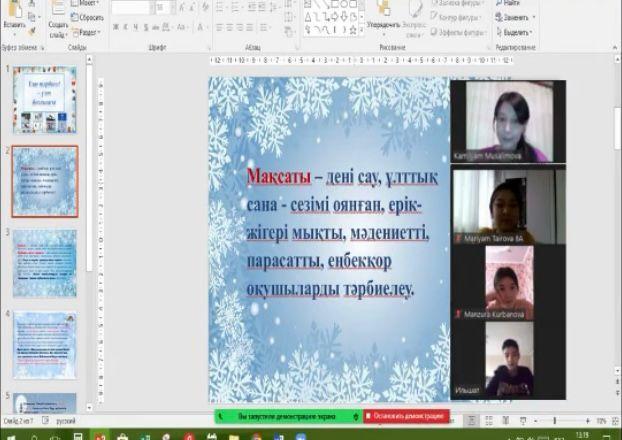
Task: Click the bulleted list icon
Action: coord(221,7)
